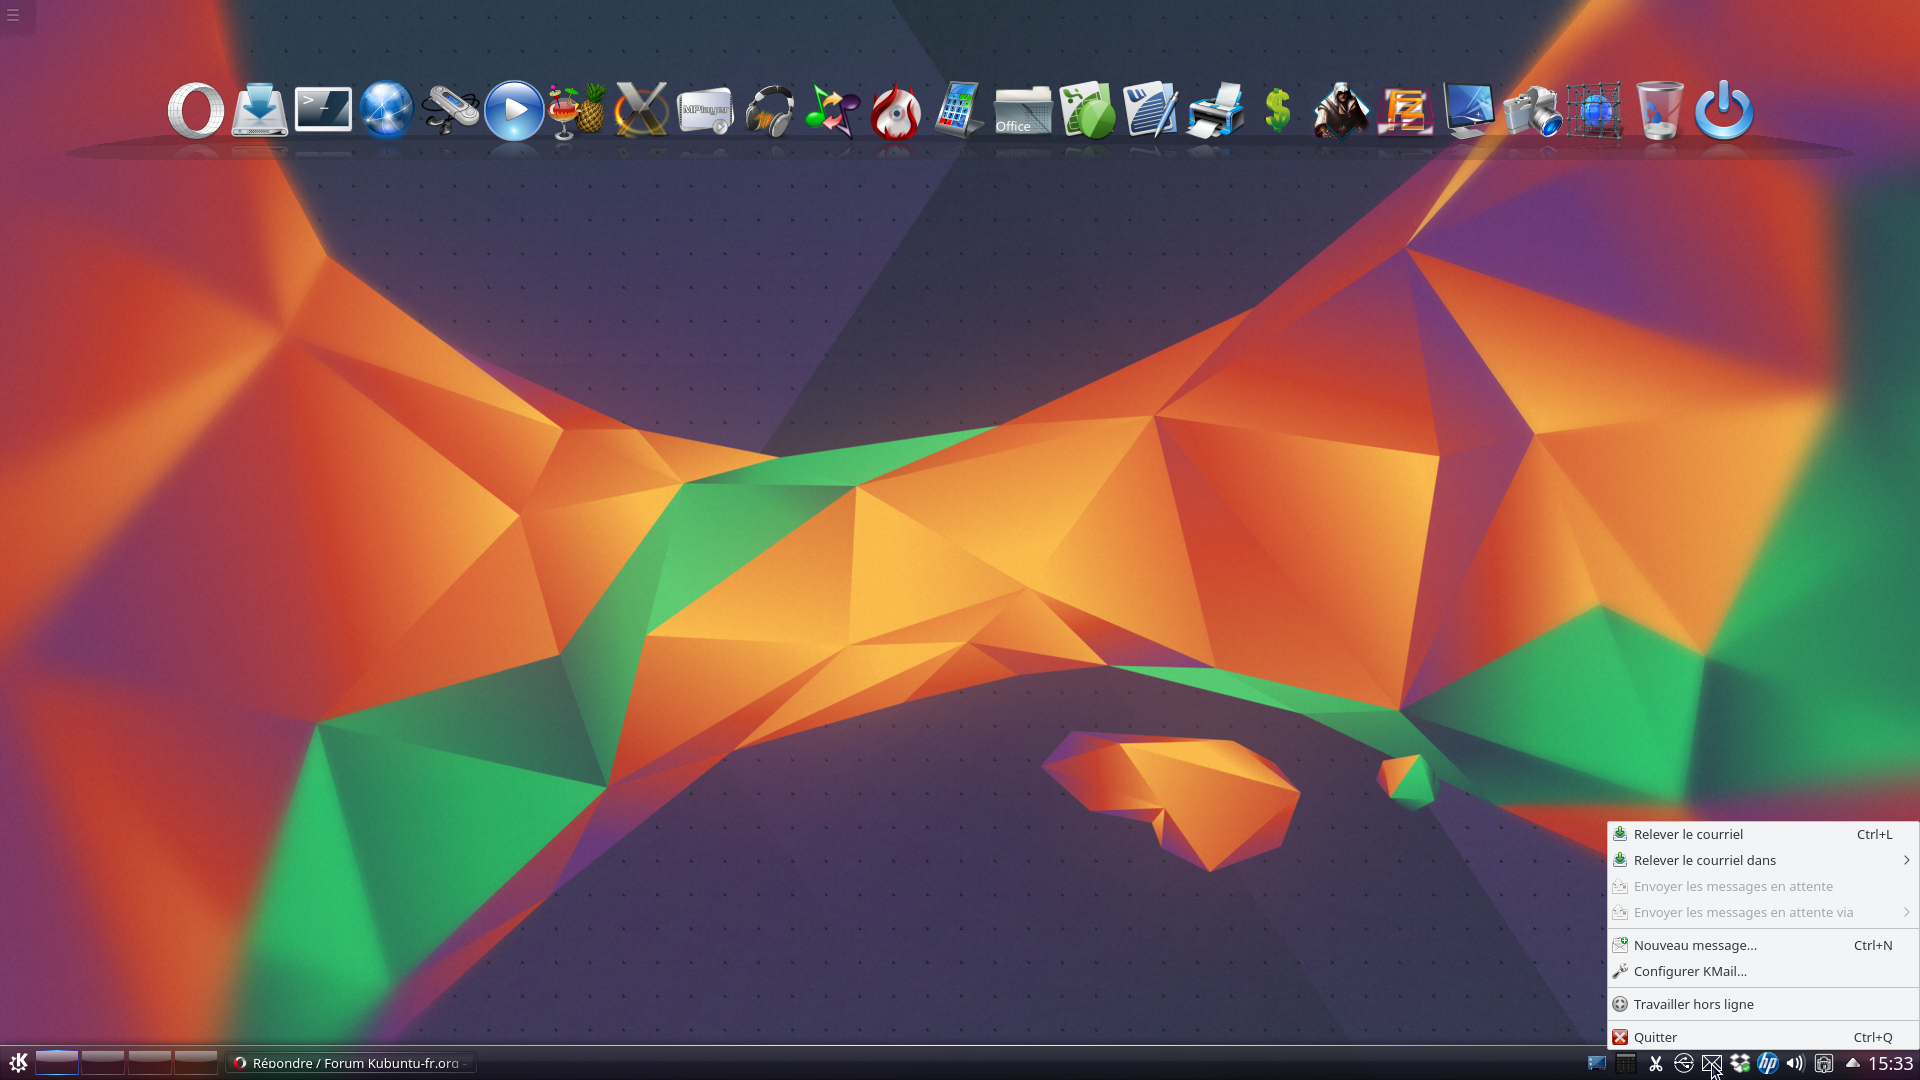This screenshot has width=1920, height=1080.
Task: Launch the camera screenshot tool icon
Action: tap(1532, 111)
